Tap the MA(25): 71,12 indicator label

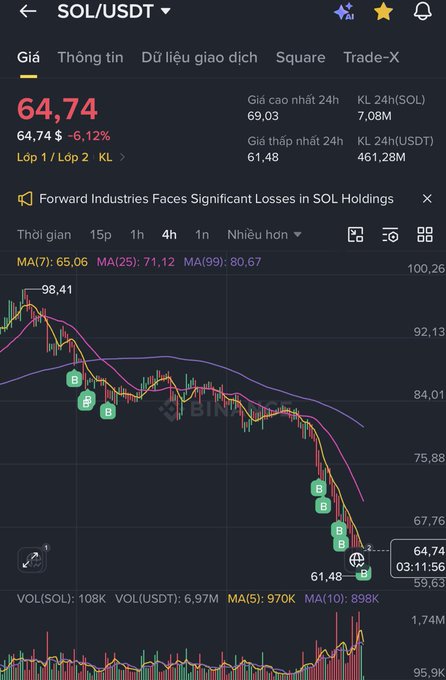(135, 262)
